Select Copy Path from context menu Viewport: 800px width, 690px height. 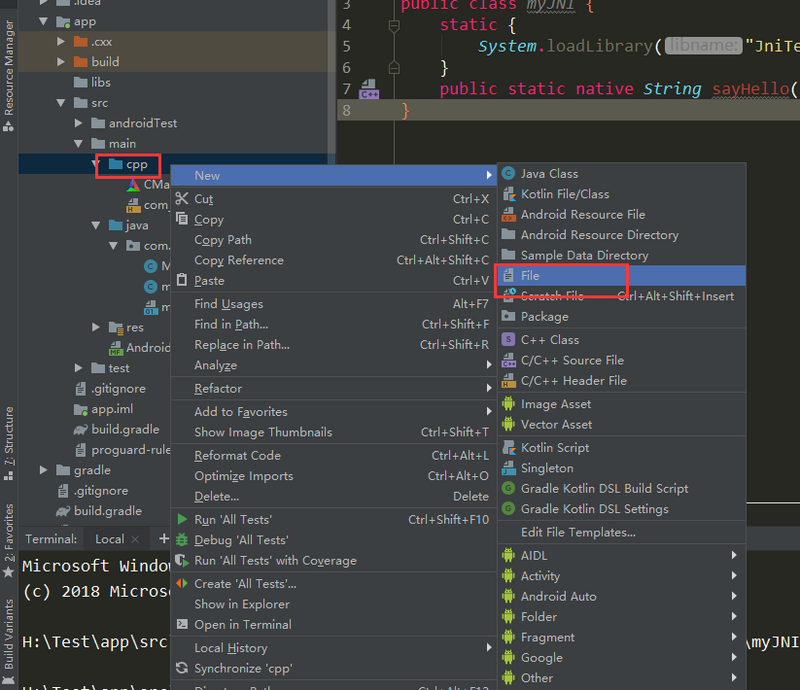coord(333,240)
